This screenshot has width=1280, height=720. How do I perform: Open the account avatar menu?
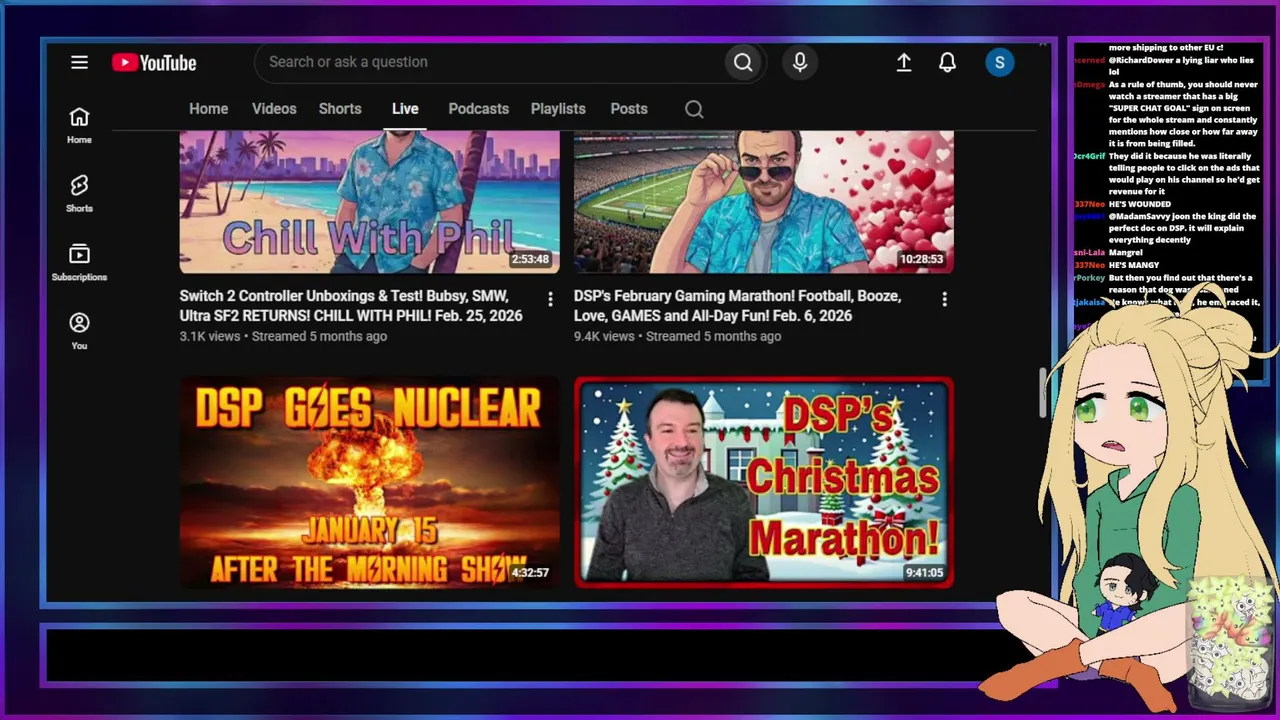pos(1000,62)
